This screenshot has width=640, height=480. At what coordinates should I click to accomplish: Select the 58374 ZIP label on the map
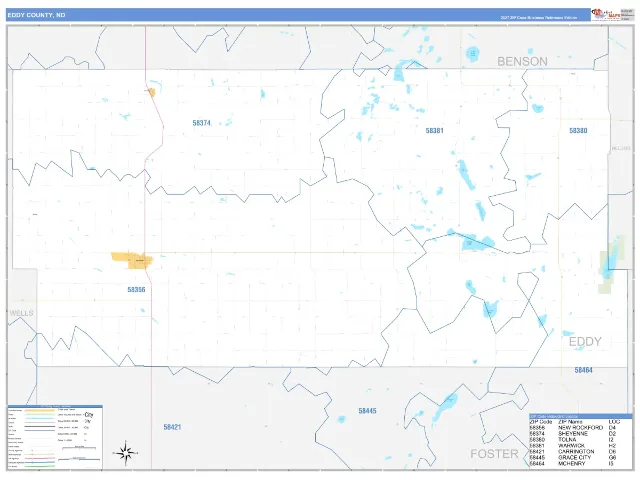pos(202,123)
